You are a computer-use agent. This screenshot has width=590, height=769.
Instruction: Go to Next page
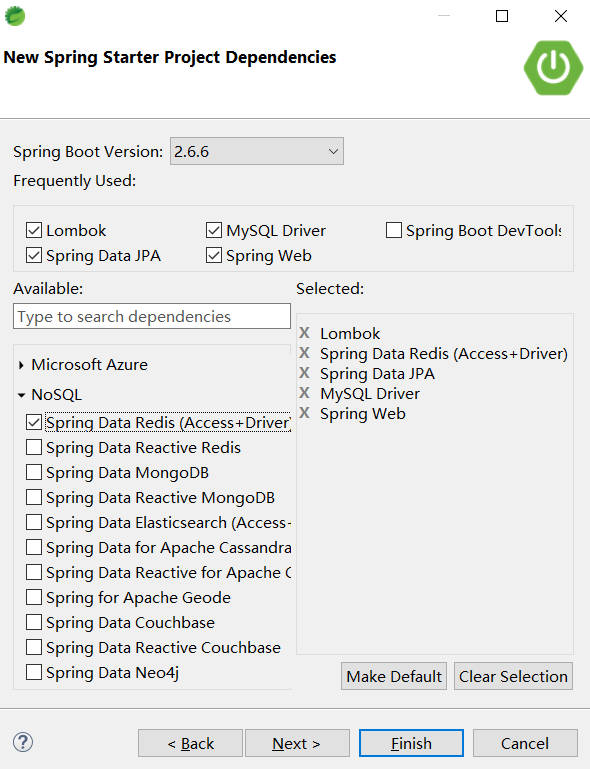[x=297, y=743]
